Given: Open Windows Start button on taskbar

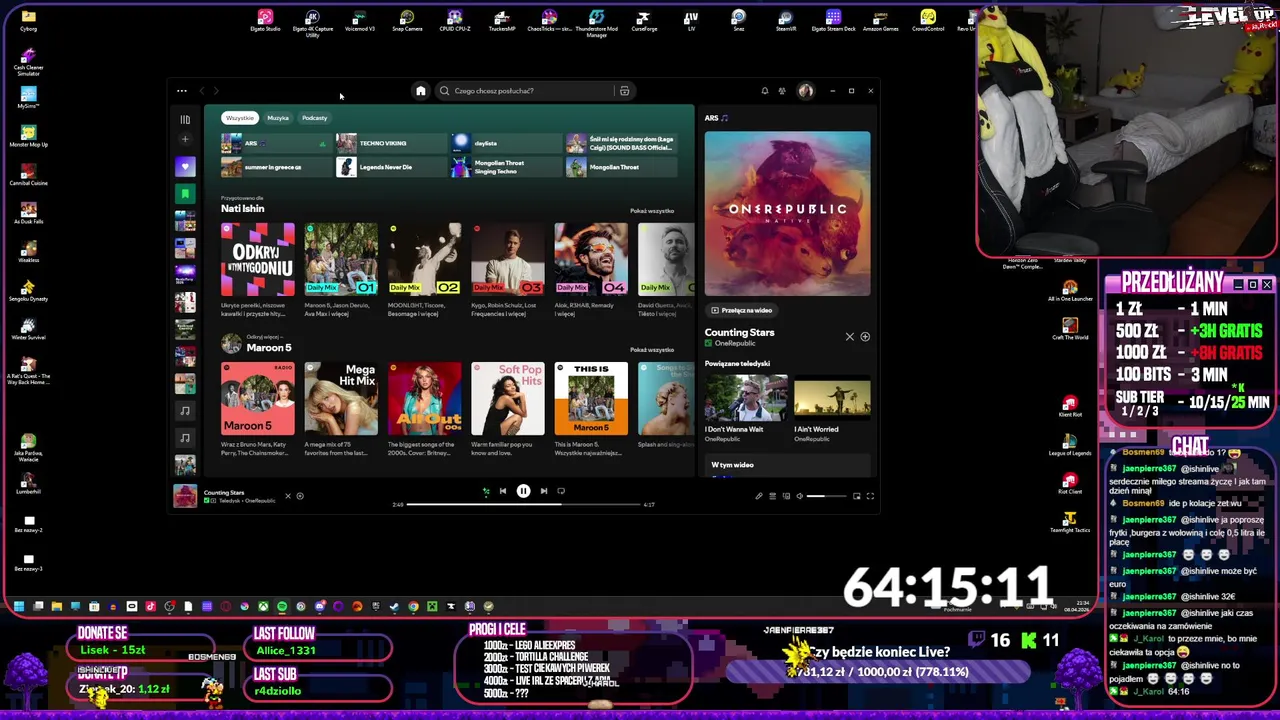Looking at the screenshot, I should [19, 606].
